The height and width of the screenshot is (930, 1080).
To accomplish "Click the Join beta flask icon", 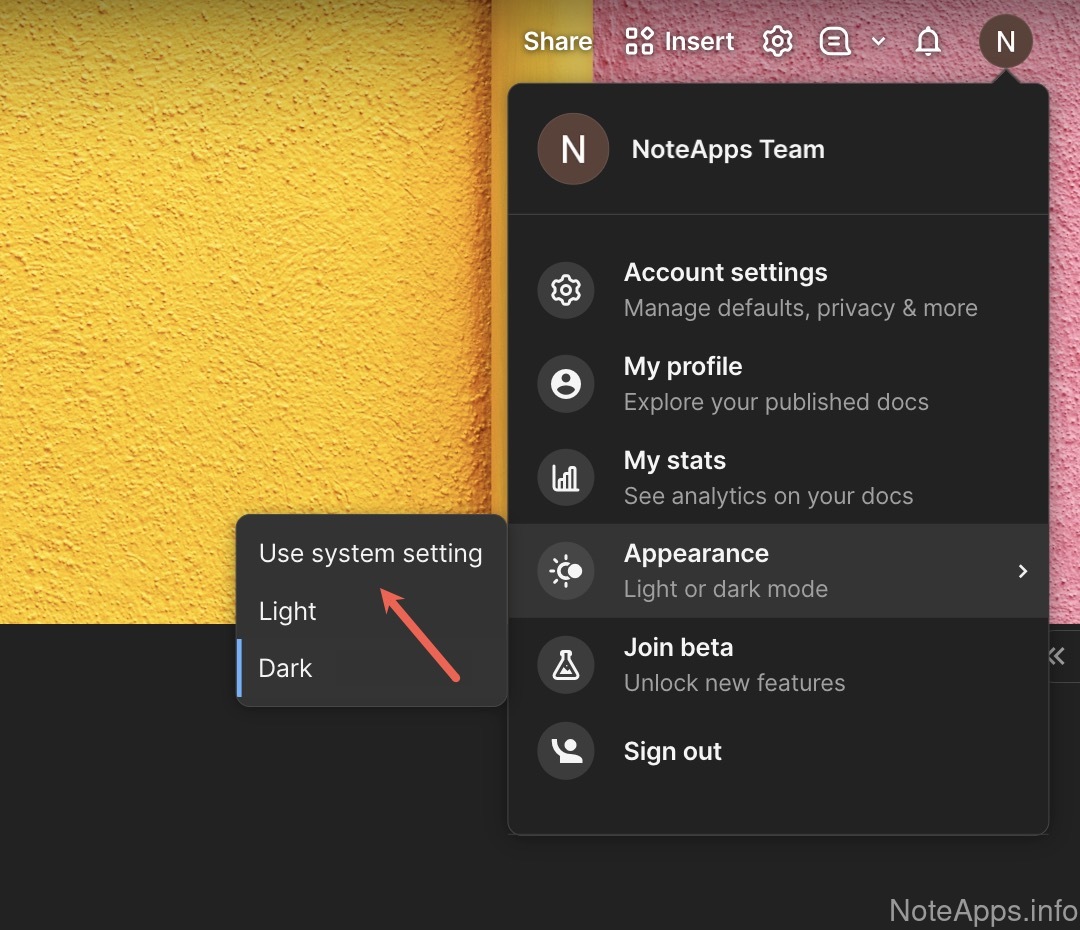I will pyautogui.click(x=566, y=665).
